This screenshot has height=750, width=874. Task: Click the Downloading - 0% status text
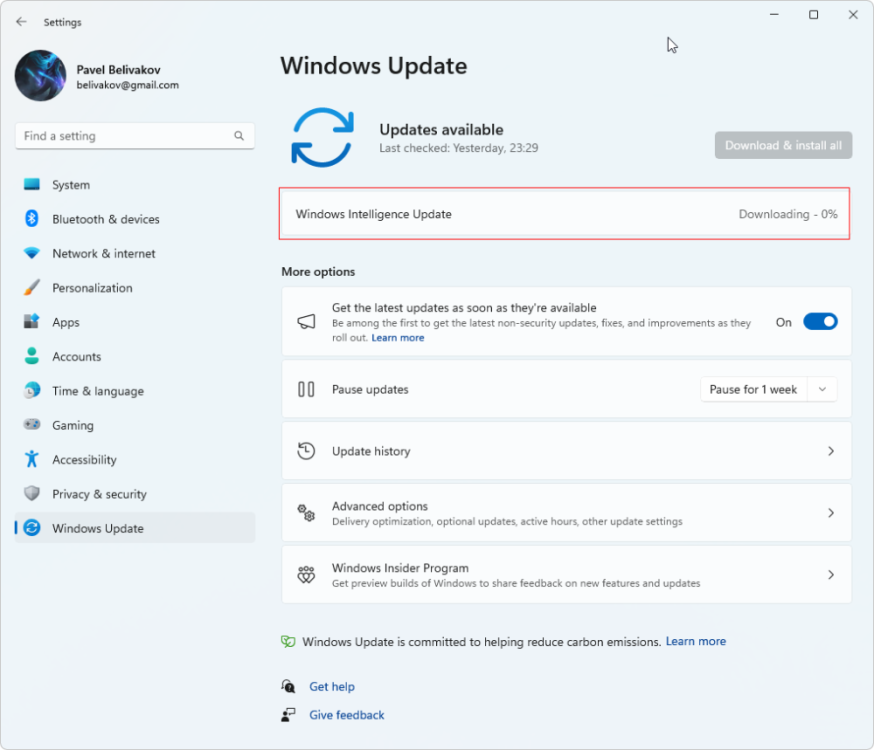click(x=788, y=214)
